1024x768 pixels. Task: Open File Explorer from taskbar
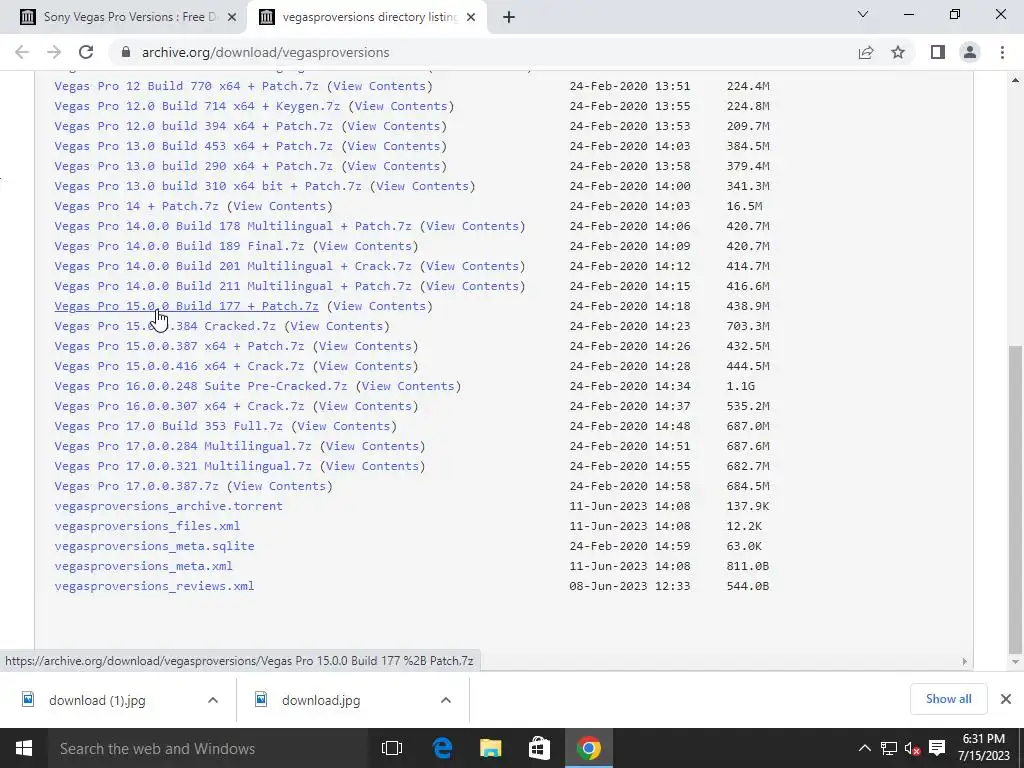(490, 748)
